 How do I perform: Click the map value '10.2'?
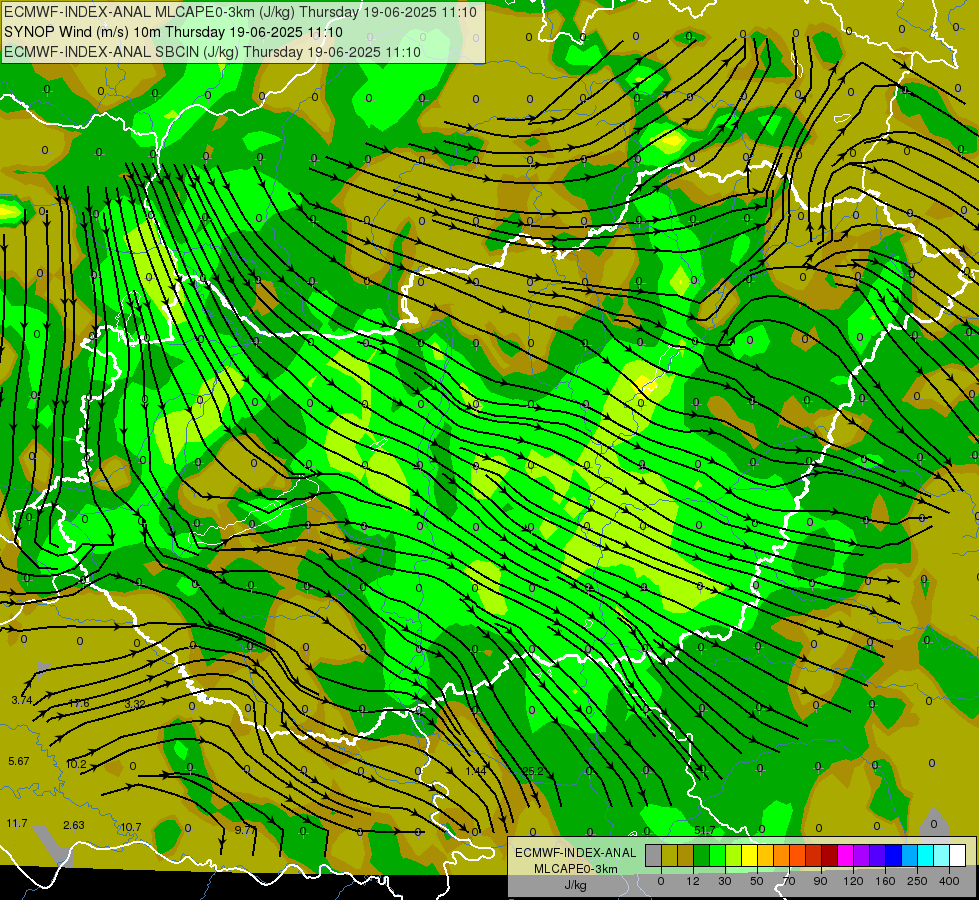(x=76, y=764)
